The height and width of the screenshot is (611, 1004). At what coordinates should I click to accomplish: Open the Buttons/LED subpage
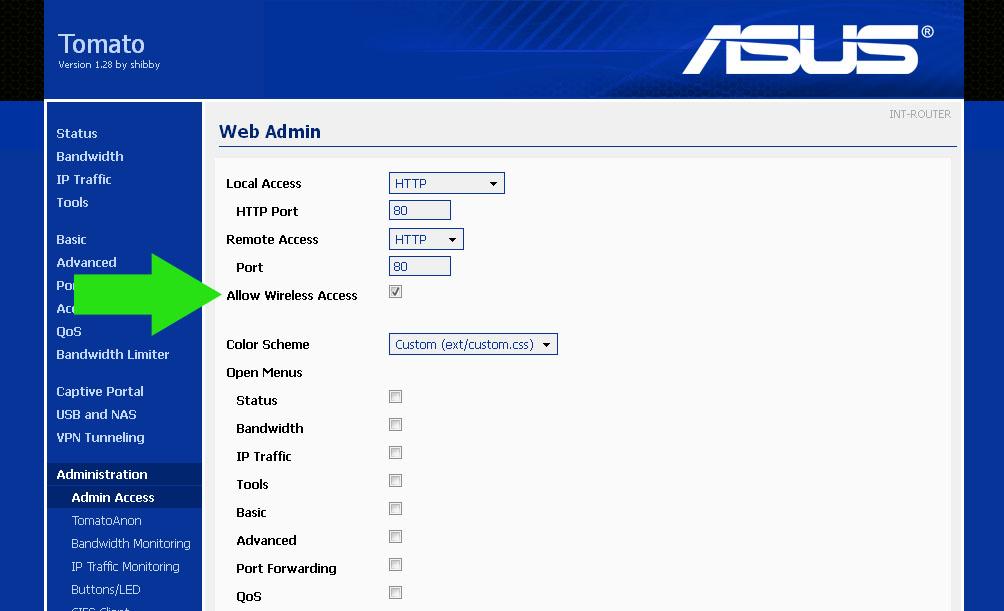(106, 590)
